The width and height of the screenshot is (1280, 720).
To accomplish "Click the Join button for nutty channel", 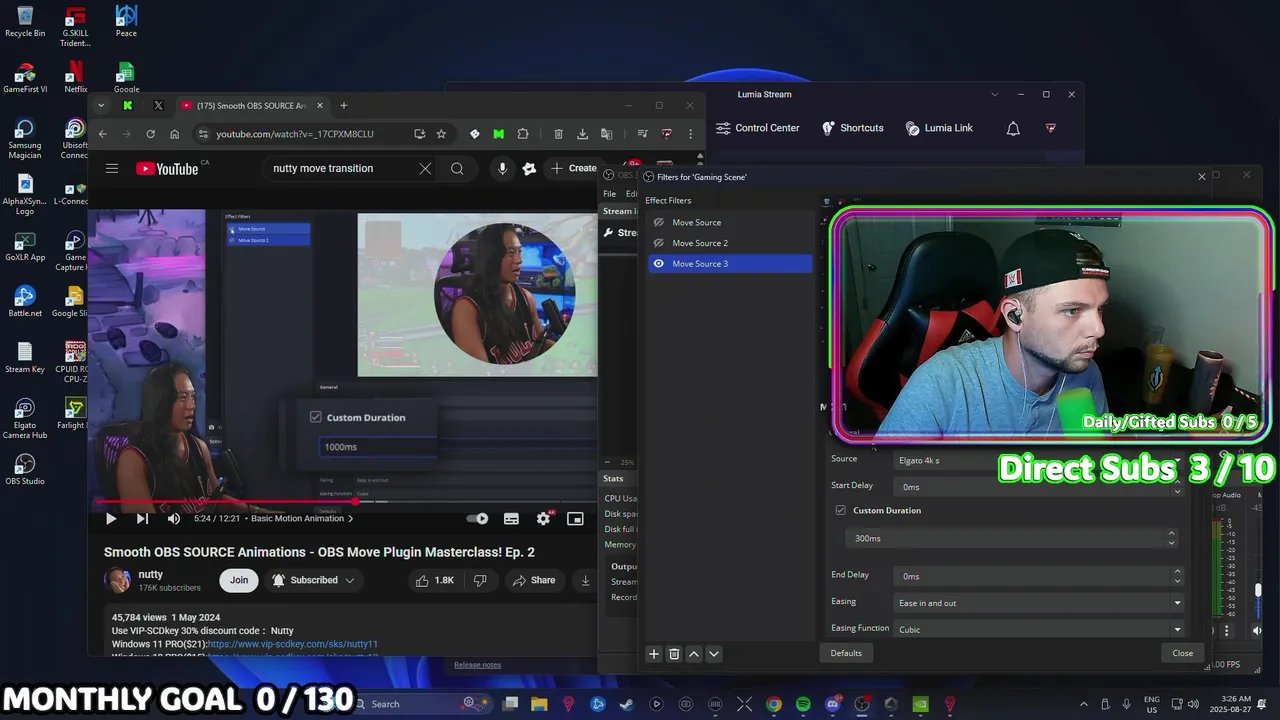I will click(239, 580).
